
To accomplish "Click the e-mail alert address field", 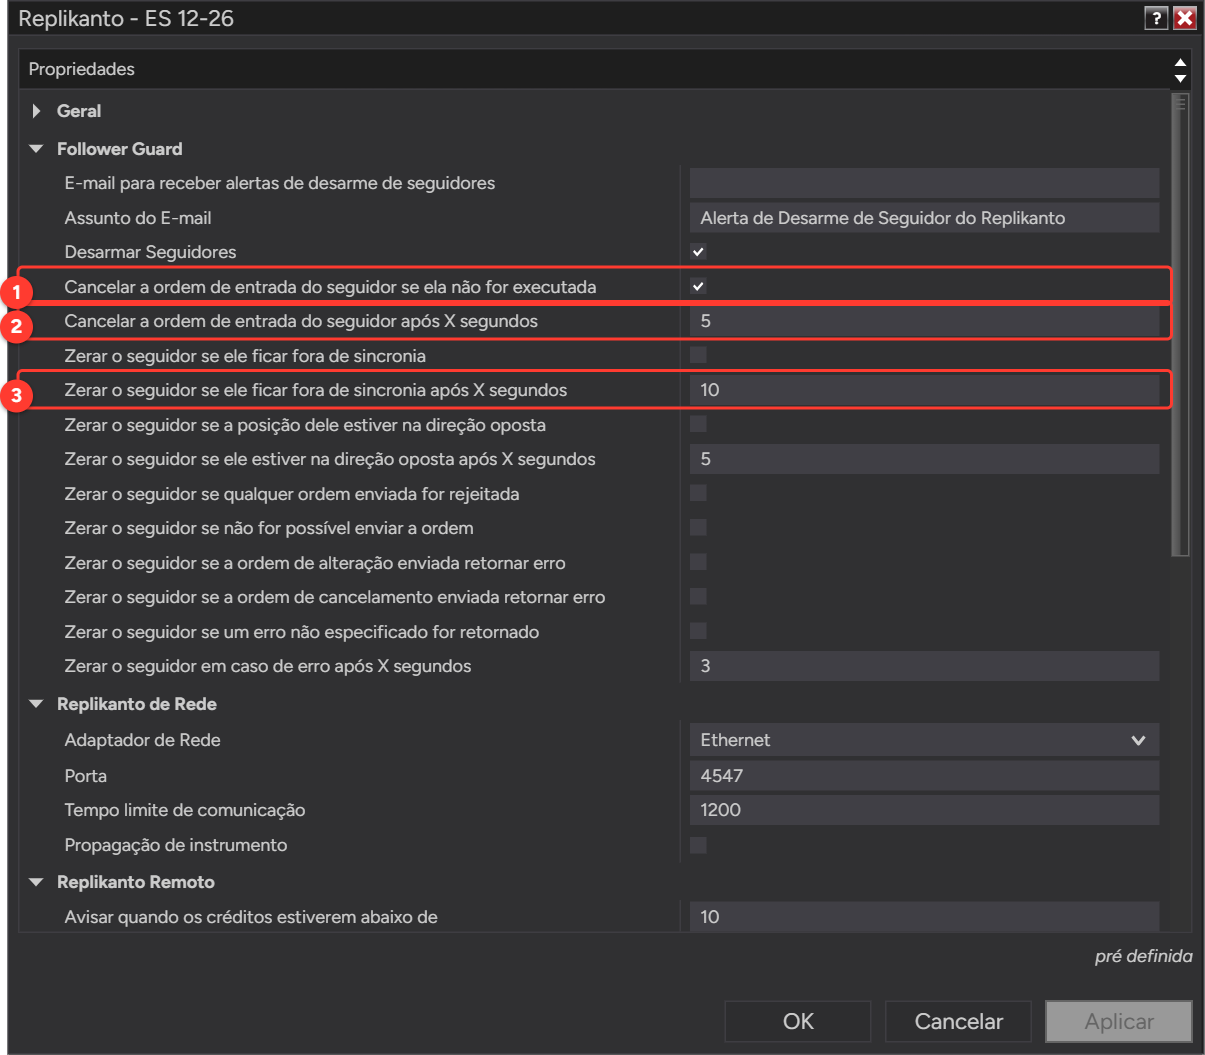I will (x=924, y=183).
